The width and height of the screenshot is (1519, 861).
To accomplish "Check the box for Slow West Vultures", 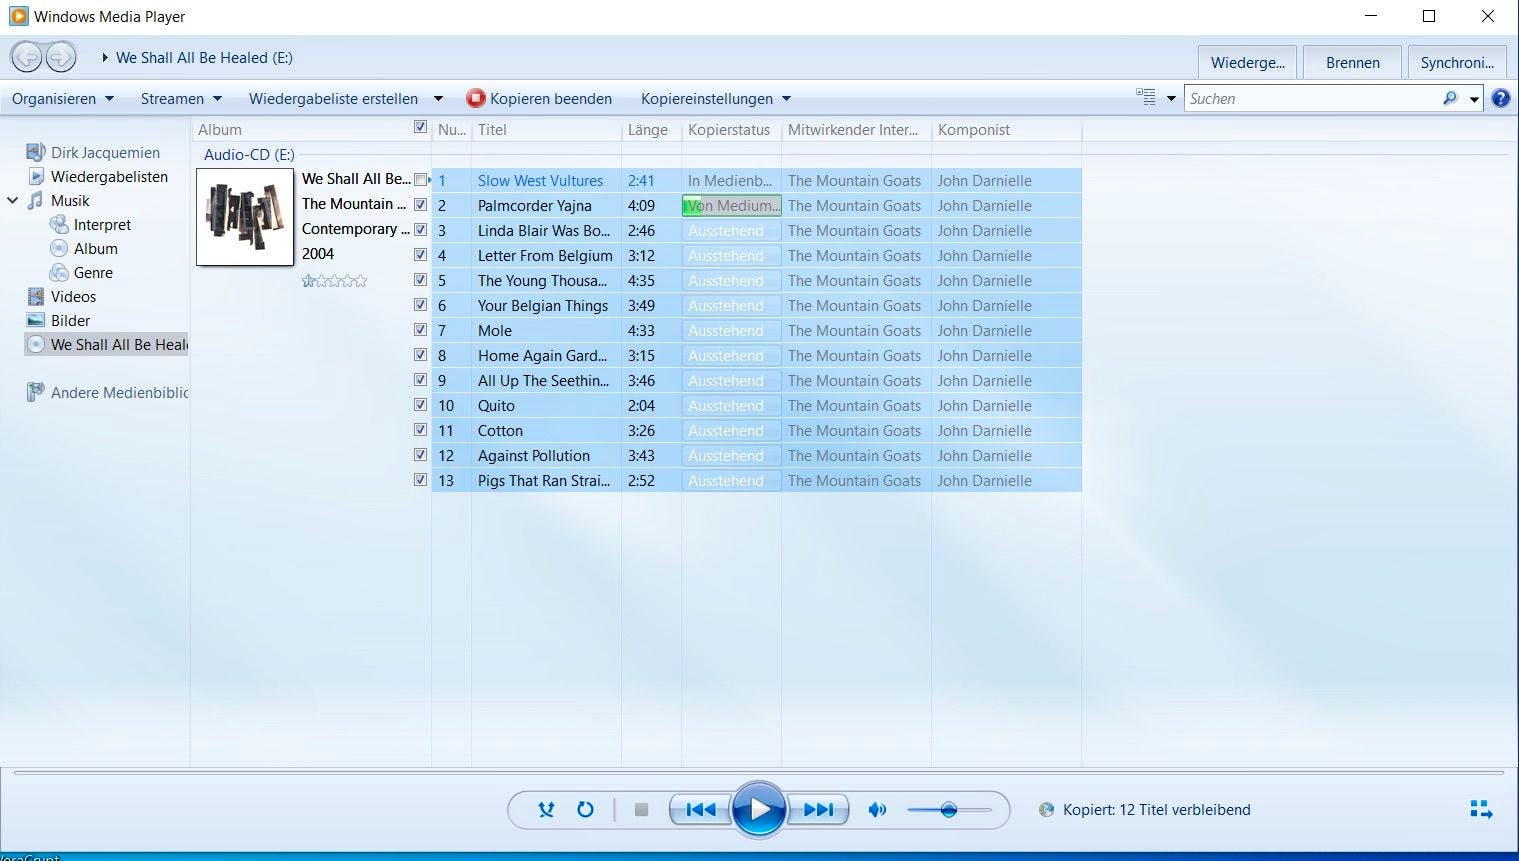I will click(x=420, y=180).
